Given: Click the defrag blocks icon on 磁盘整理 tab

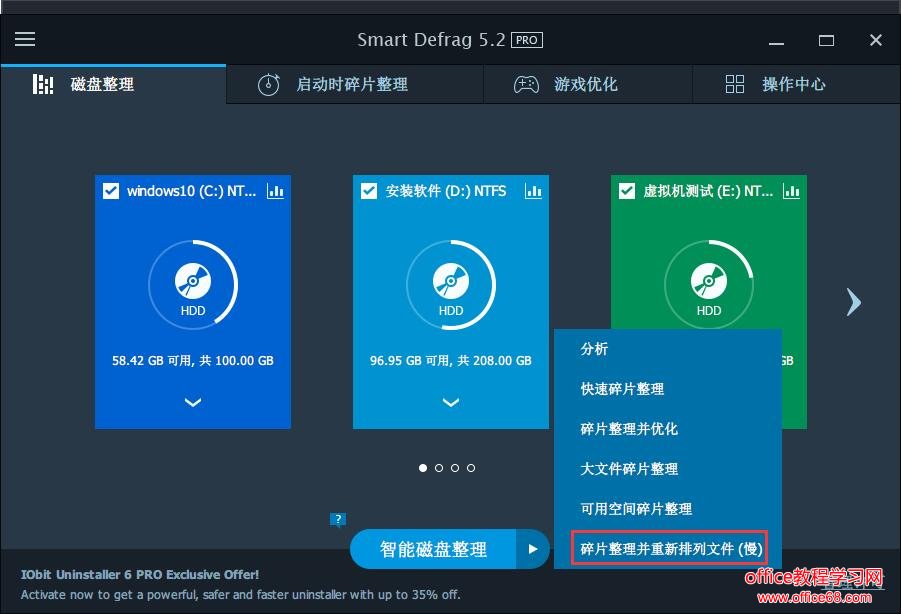Looking at the screenshot, I should [43, 84].
